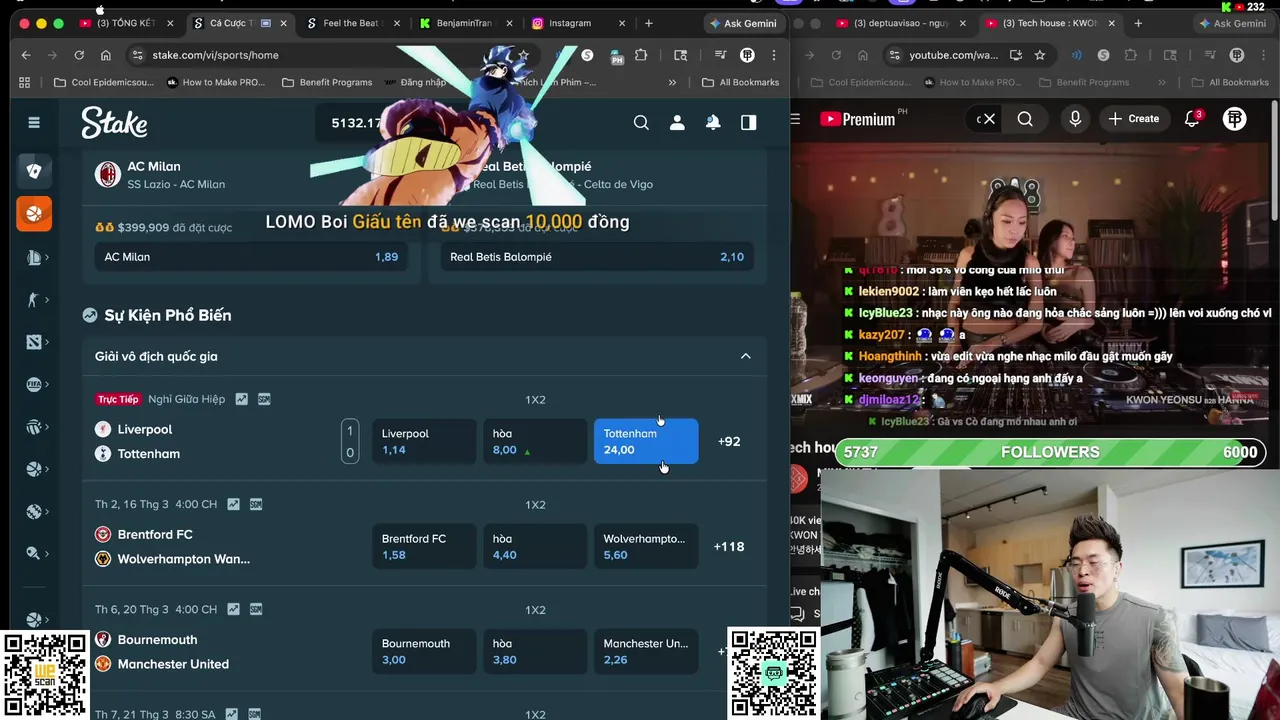Open Benefit Programs bookmark folder in left window

327,82
